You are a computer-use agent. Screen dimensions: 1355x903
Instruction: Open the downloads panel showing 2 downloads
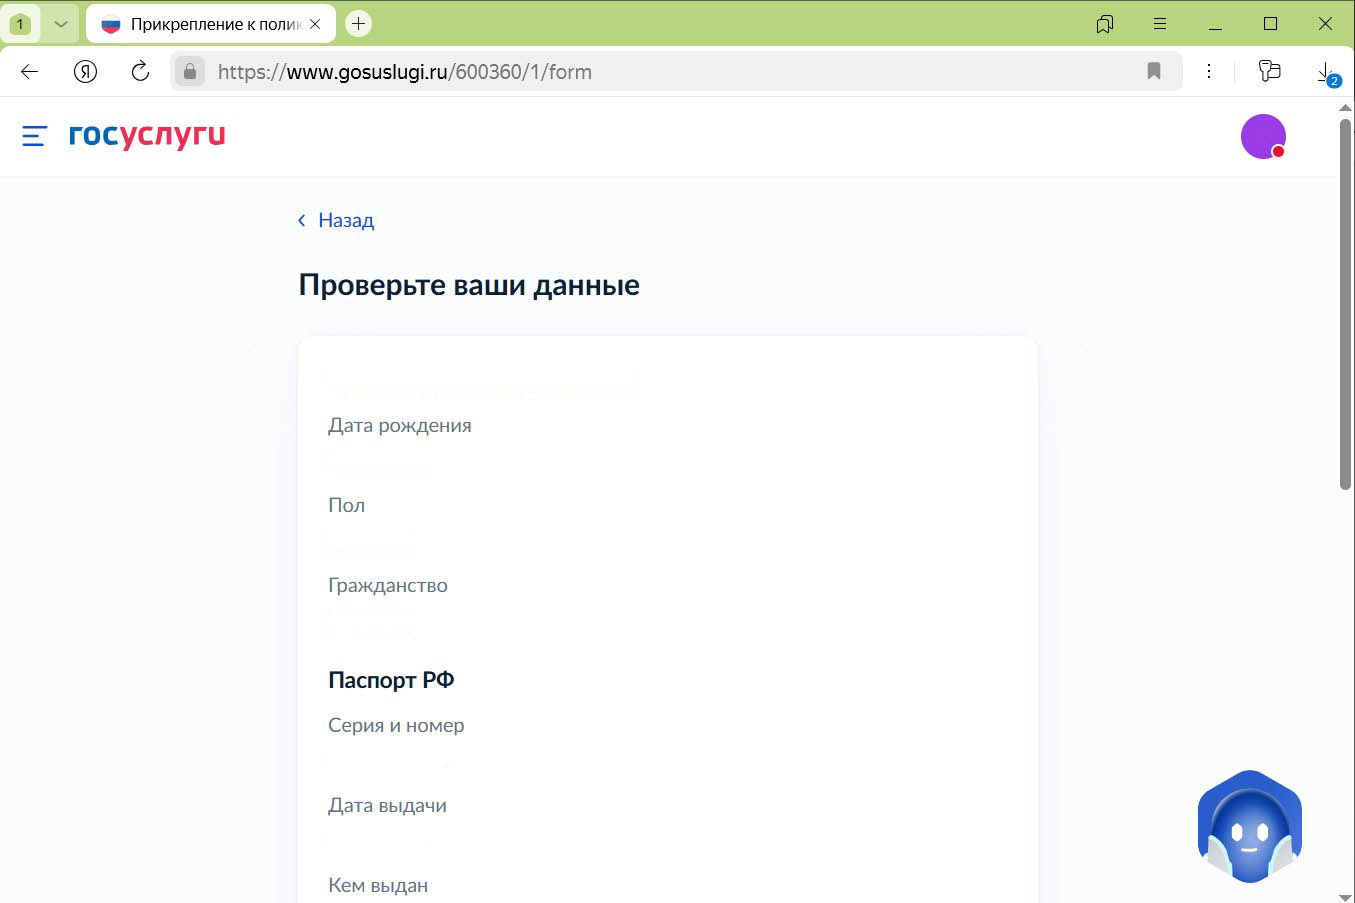[x=1323, y=71]
